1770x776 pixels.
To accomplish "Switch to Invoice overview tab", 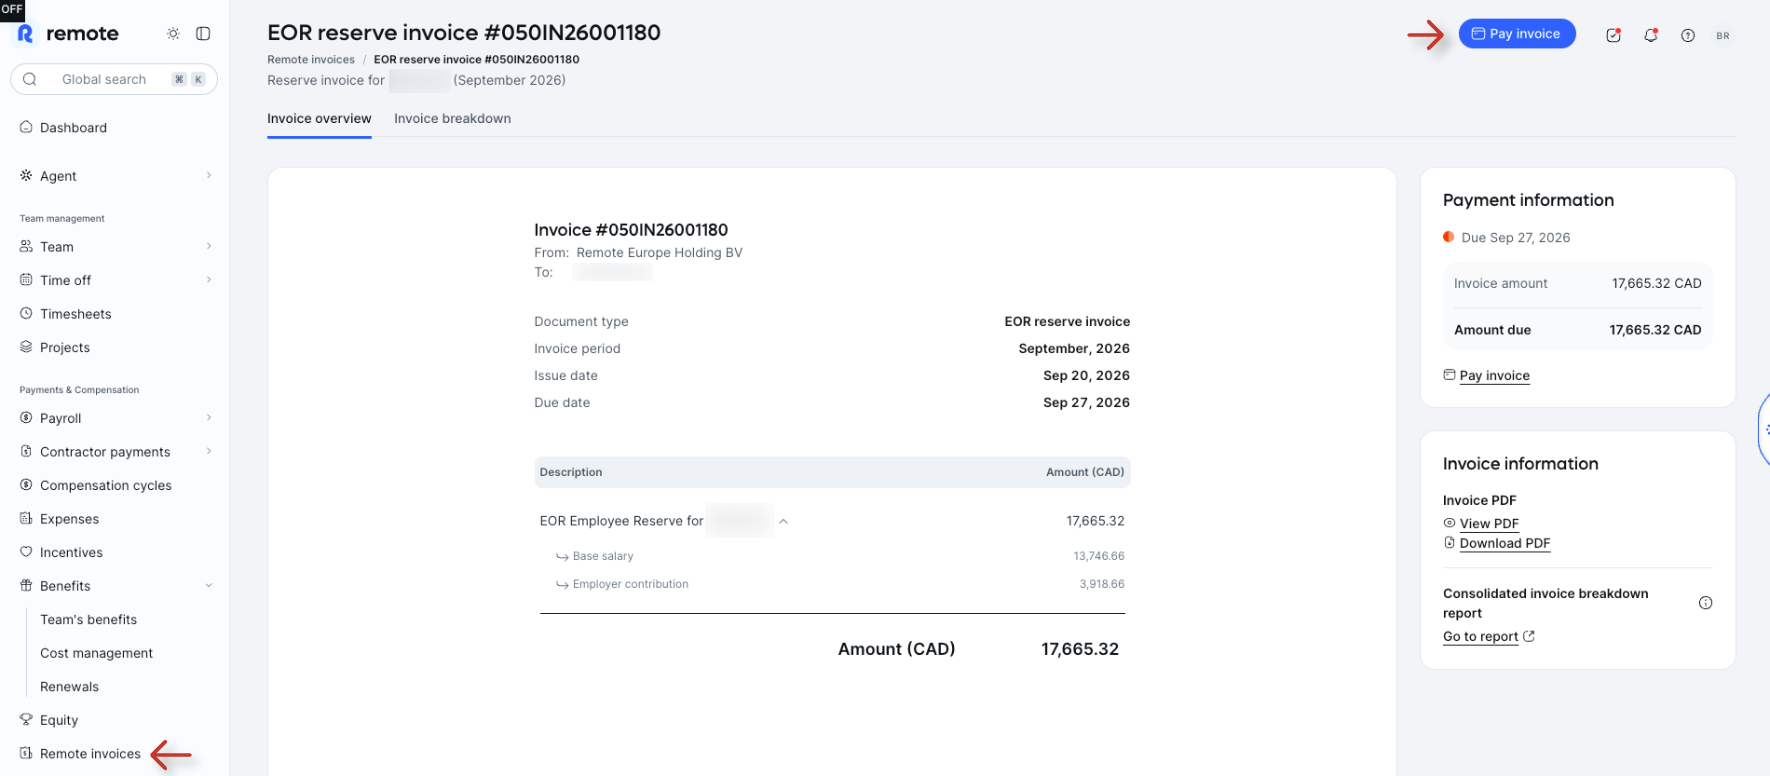I will pos(319,119).
